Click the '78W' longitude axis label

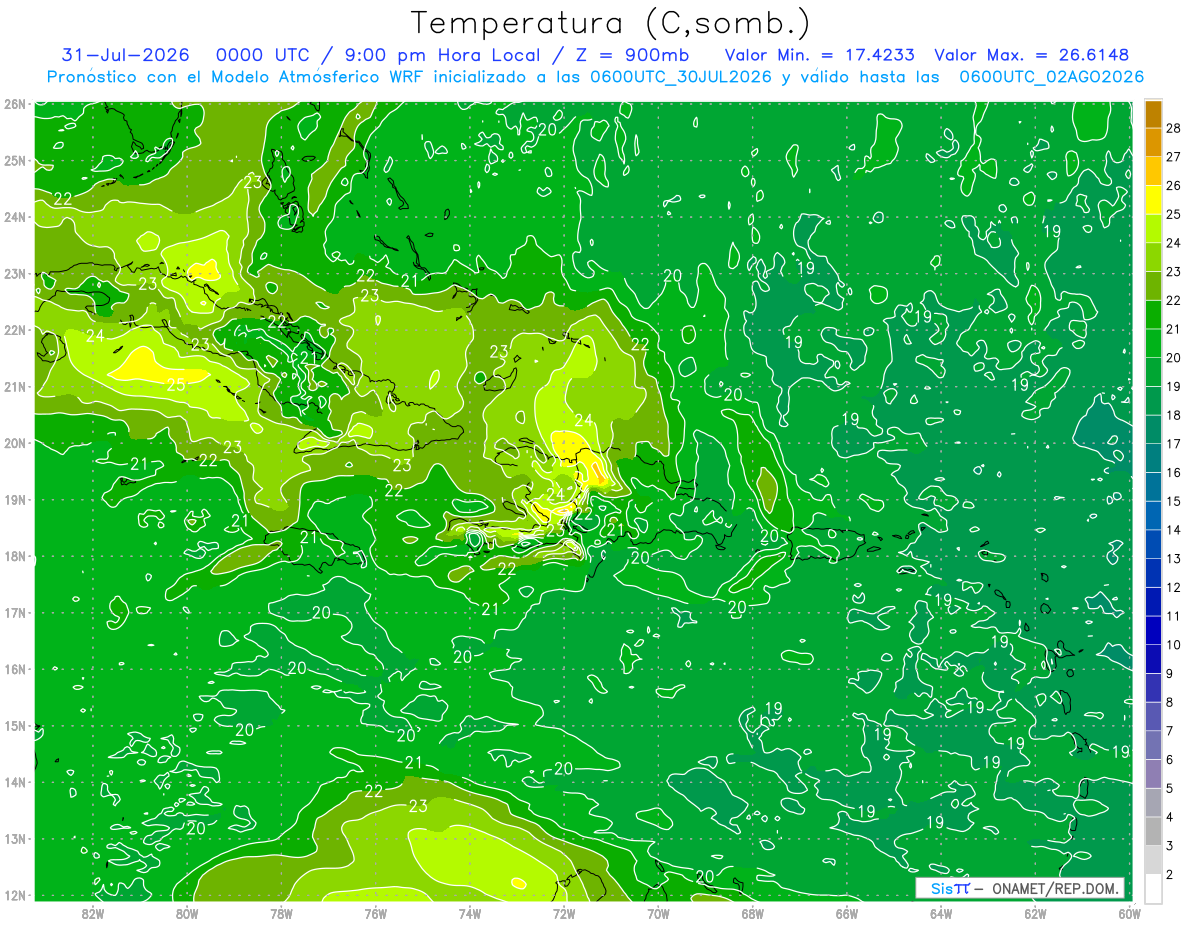(x=281, y=912)
